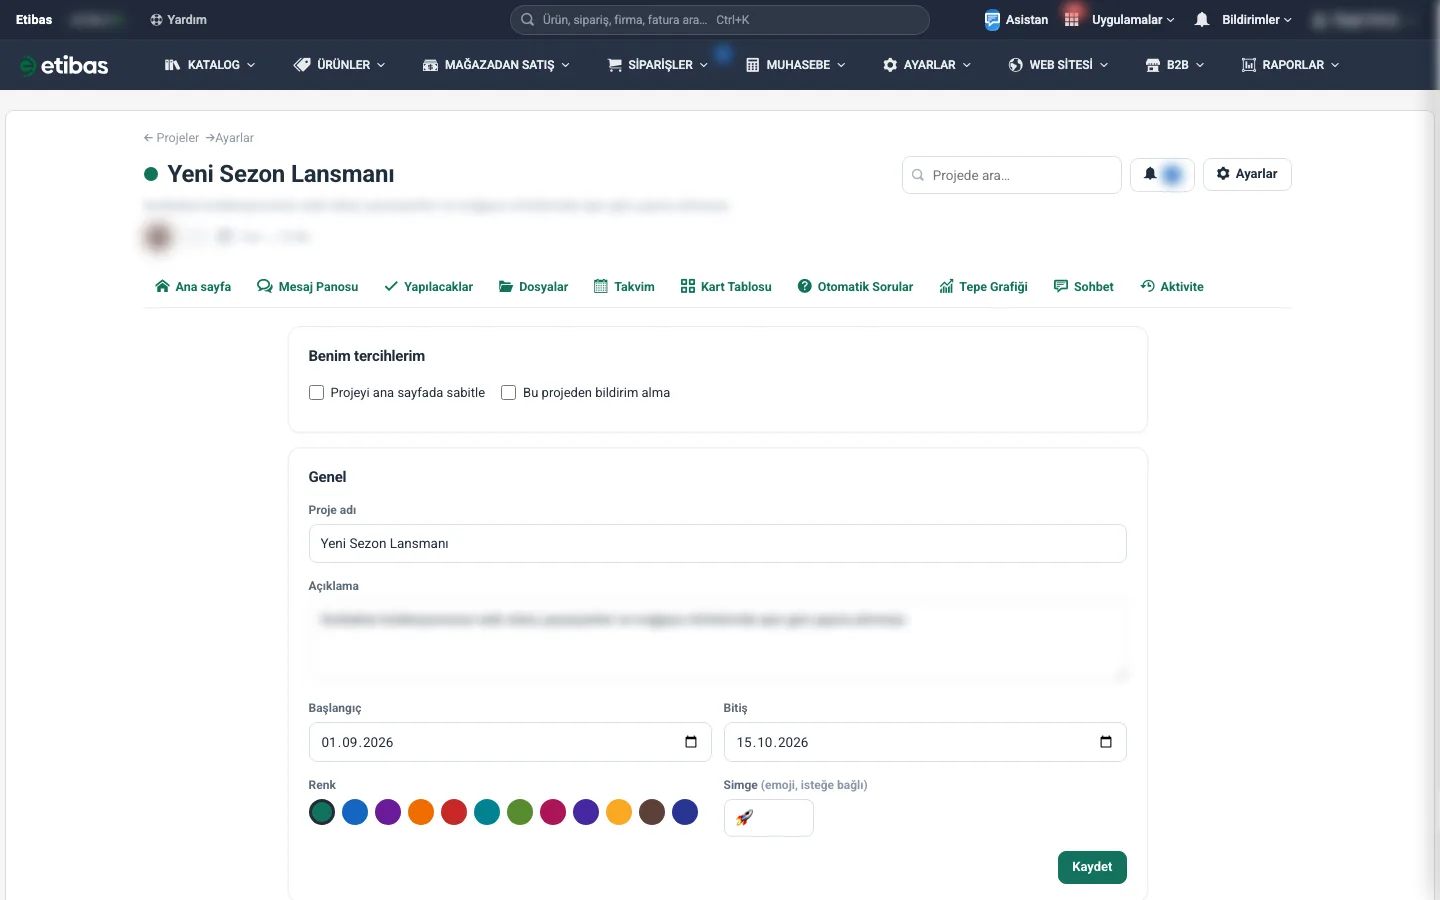Screen dimensions: 1440x900
Task: Click the project Ayarlar gear button
Action: pyautogui.click(x=1247, y=174)
